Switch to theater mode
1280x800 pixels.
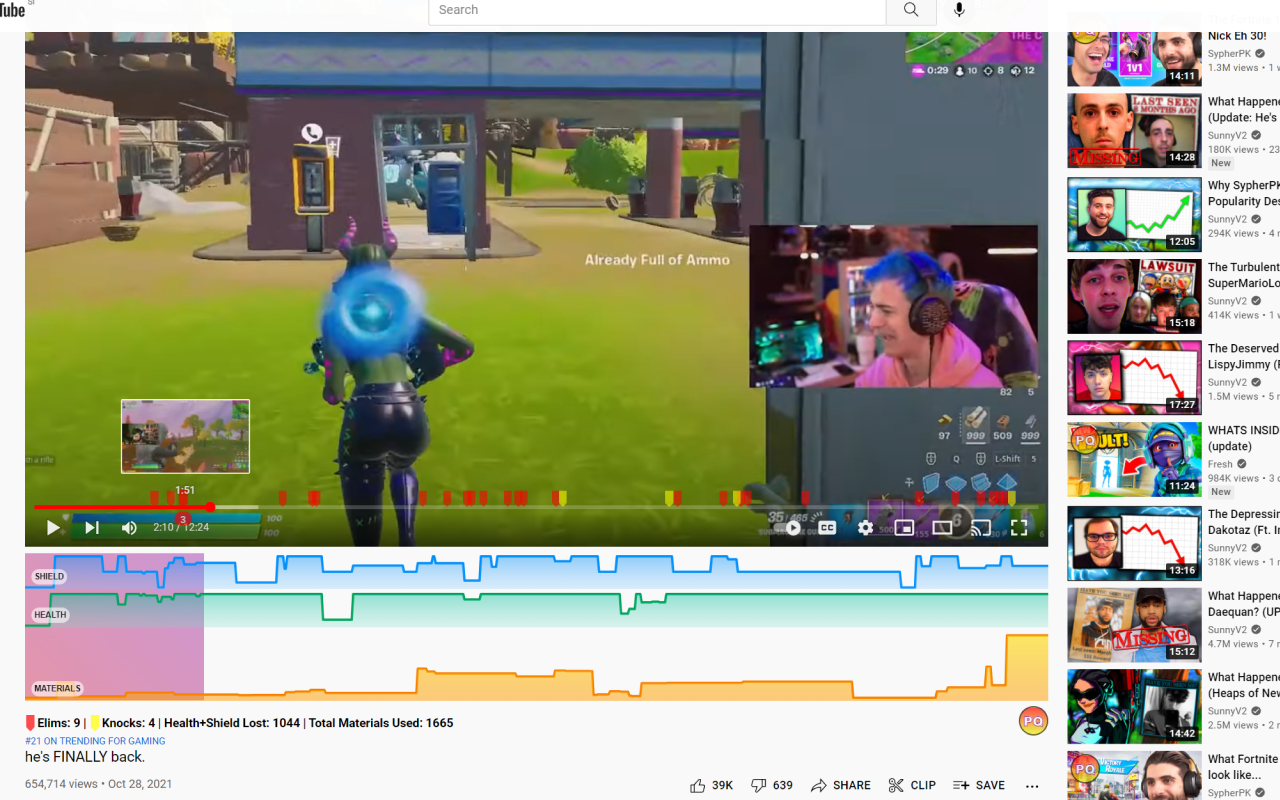tap(942, 528)
